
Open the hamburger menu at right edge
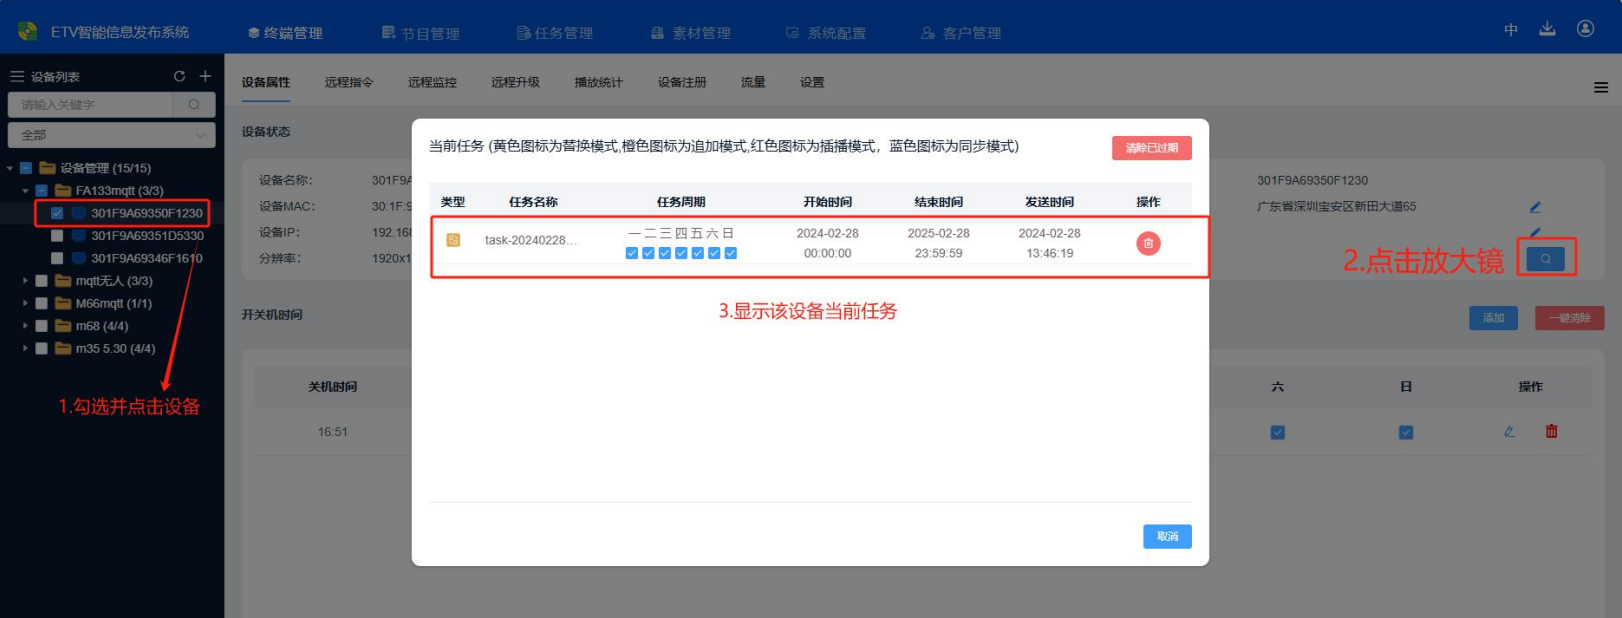(1600, 88)
